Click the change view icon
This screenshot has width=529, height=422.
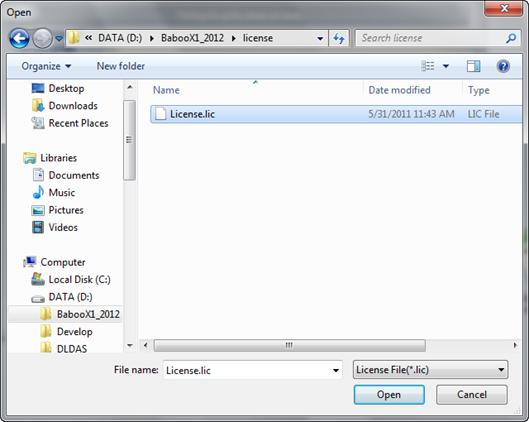coord(428,66)
